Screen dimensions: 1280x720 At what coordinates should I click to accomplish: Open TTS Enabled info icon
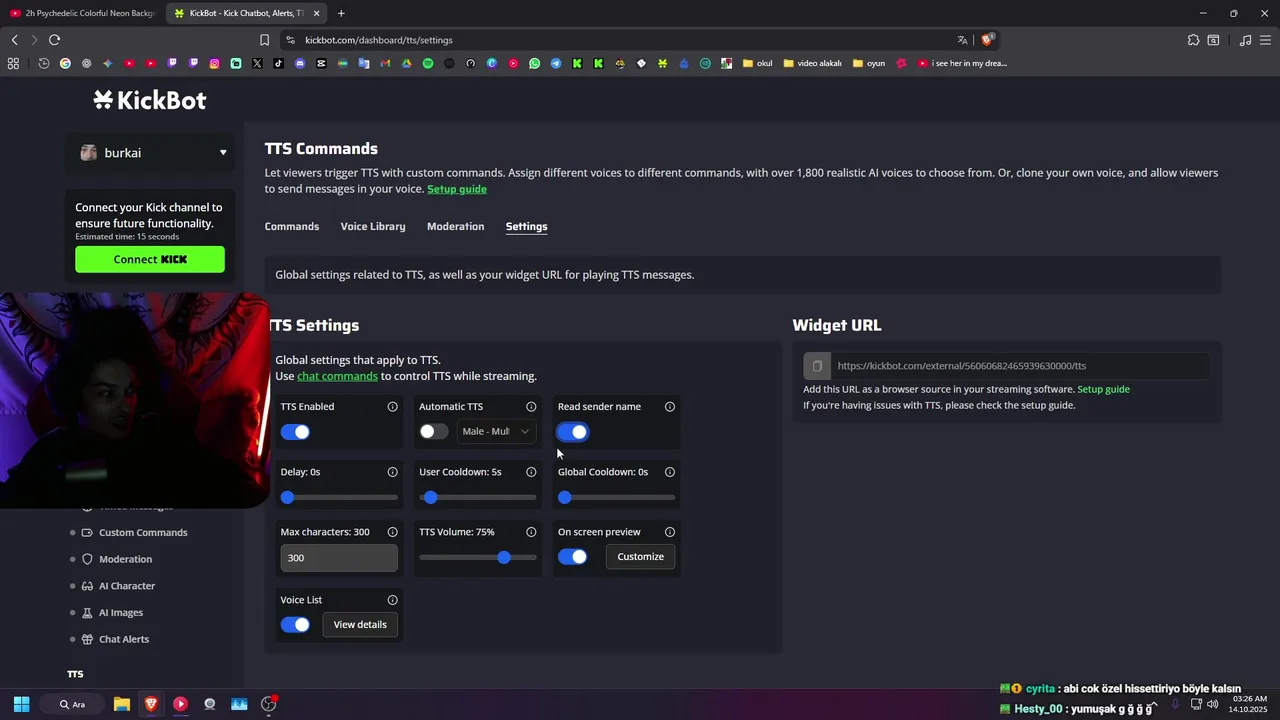pos(392,407)
